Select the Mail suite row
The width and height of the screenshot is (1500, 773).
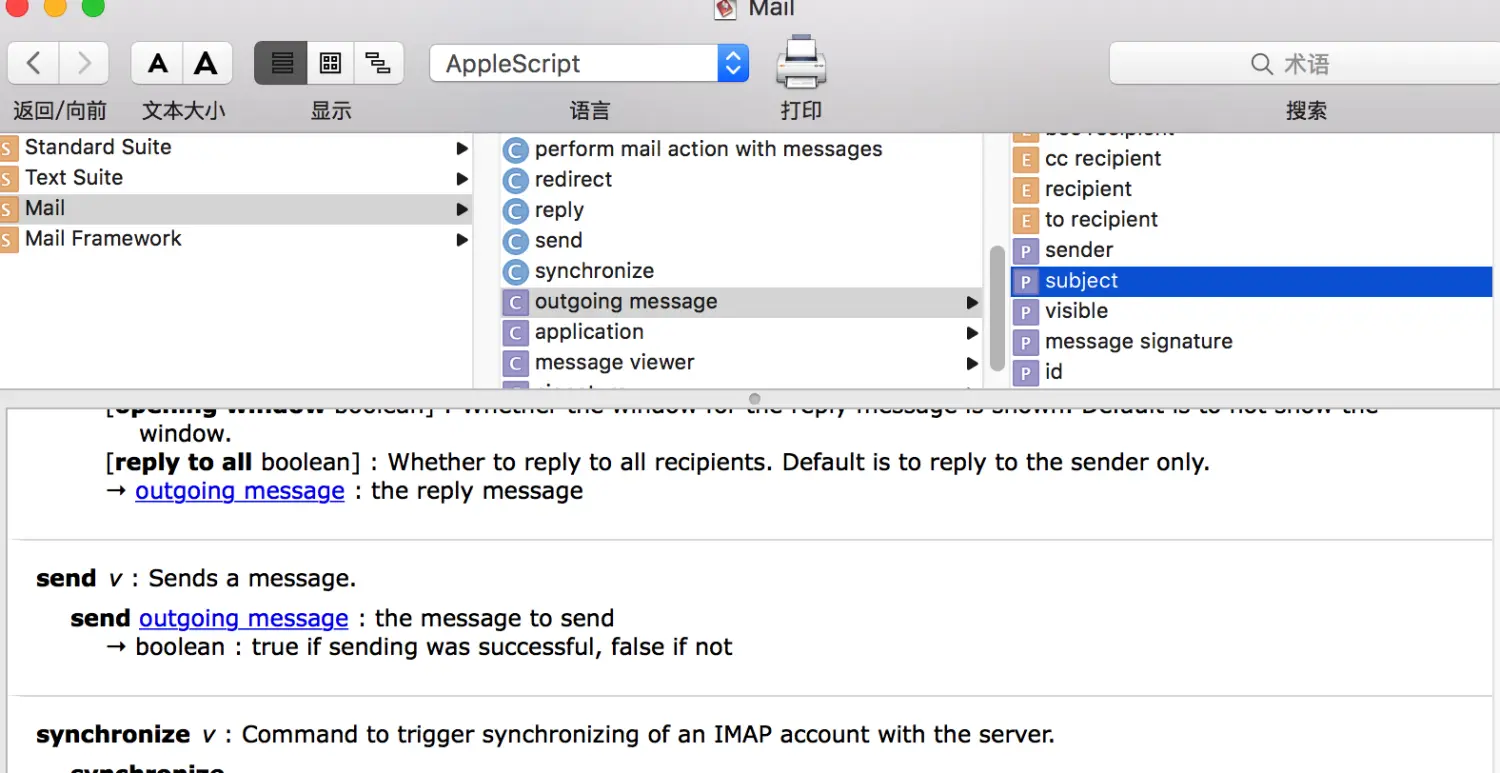(x=236, y=209)
